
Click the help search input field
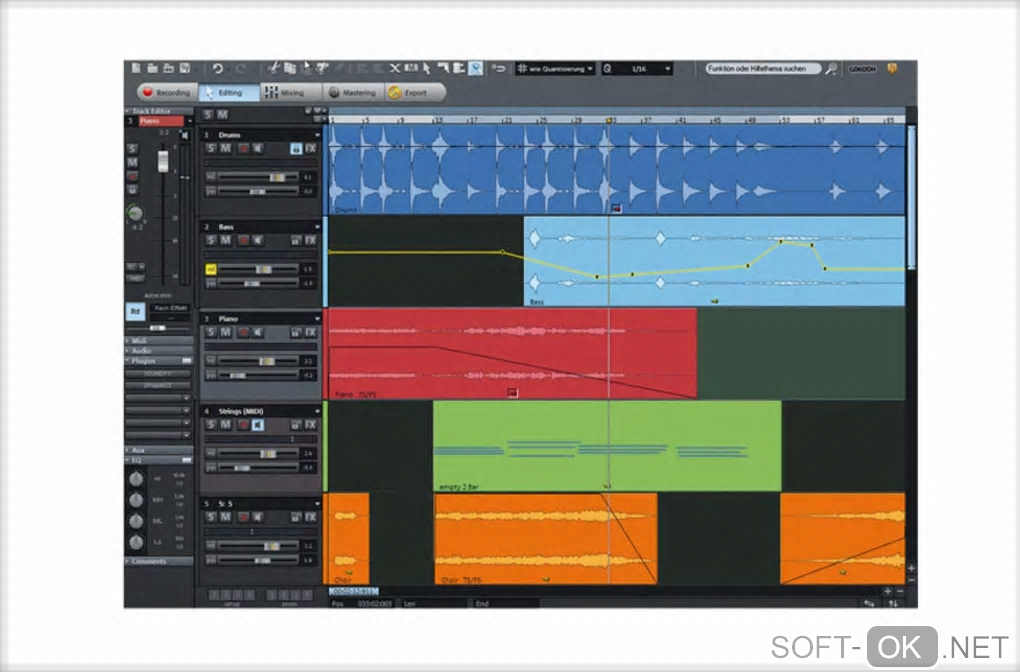763,68
